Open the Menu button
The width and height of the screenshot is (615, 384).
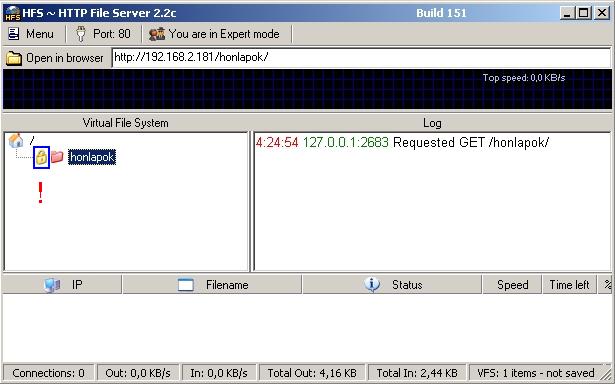click(31, 34)
